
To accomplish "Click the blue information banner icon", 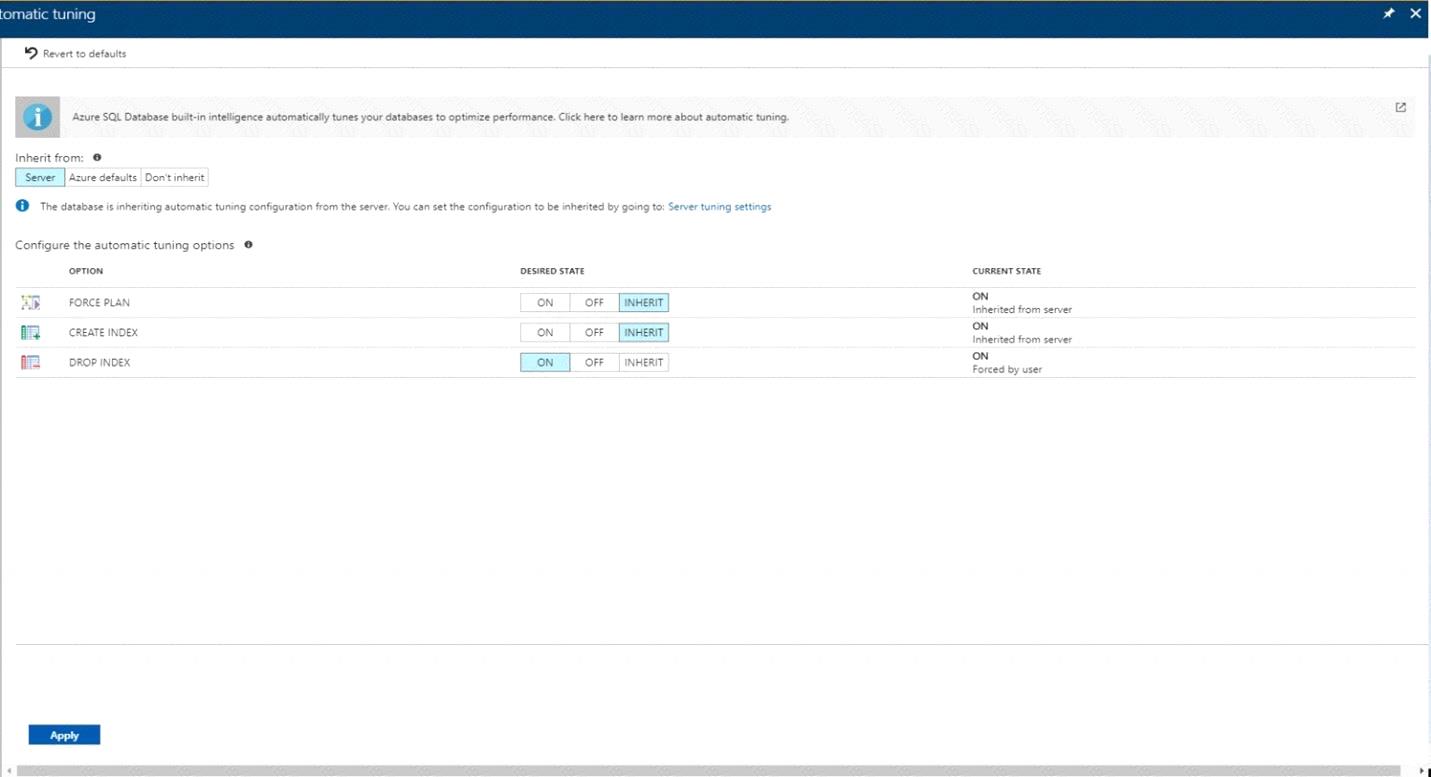I will pyautogui.click(x=38, y=117).
